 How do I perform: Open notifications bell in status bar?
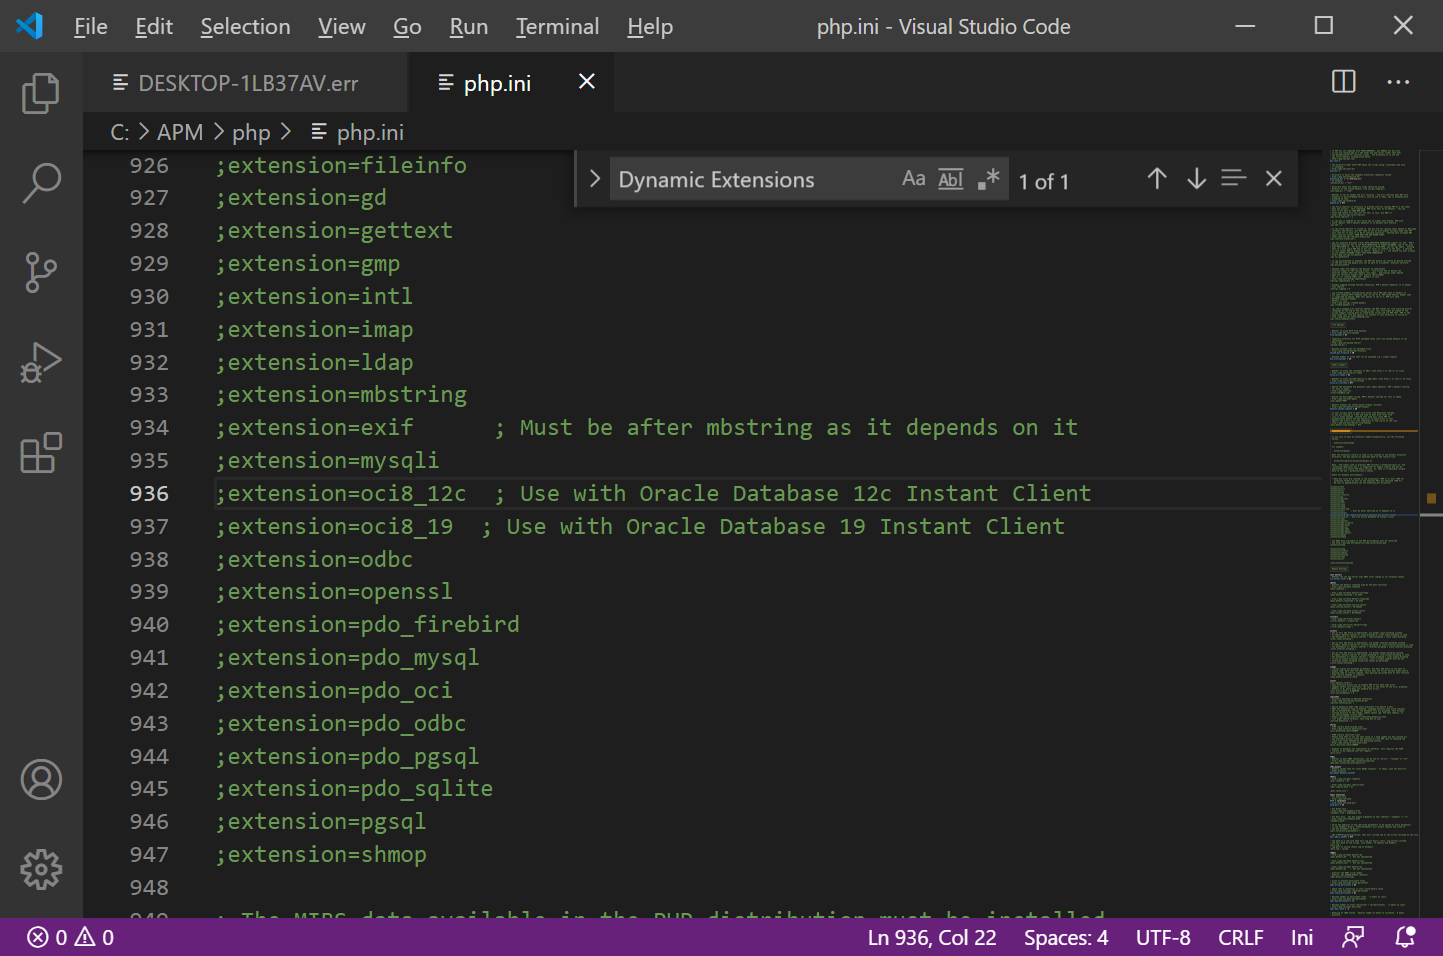point(1405,937)
